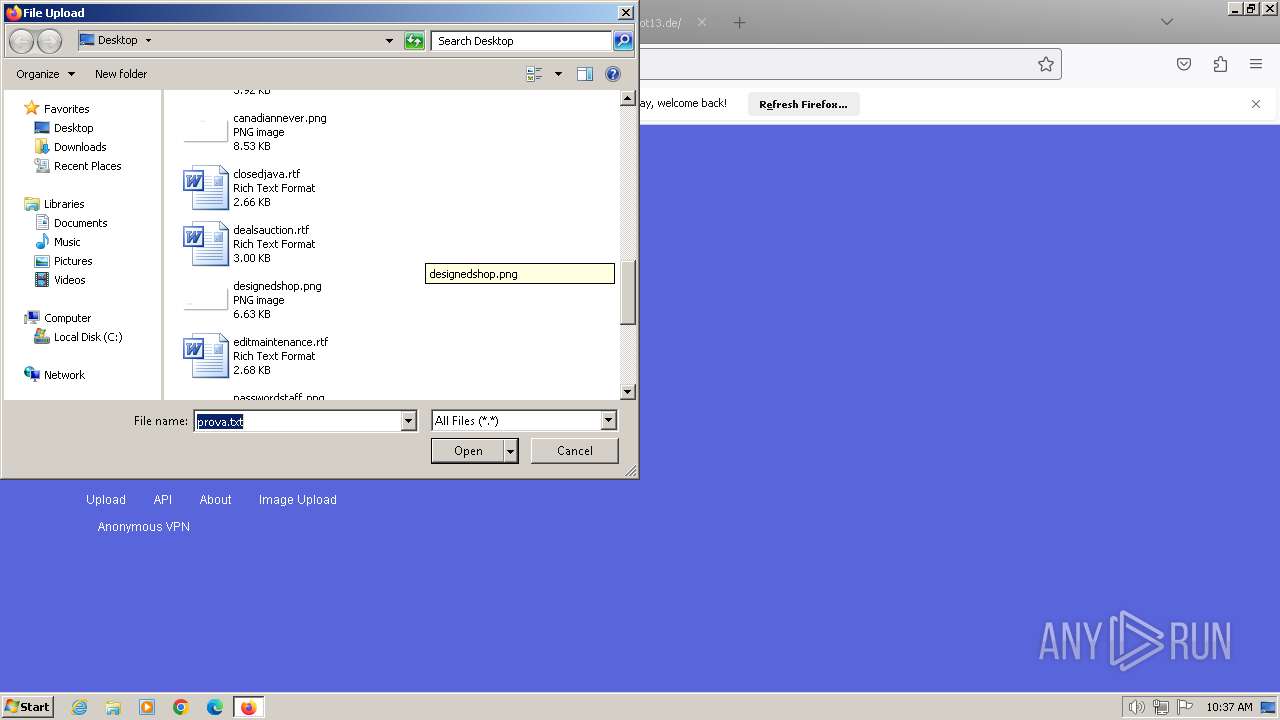Click the Change your view icon

point(535,74)
